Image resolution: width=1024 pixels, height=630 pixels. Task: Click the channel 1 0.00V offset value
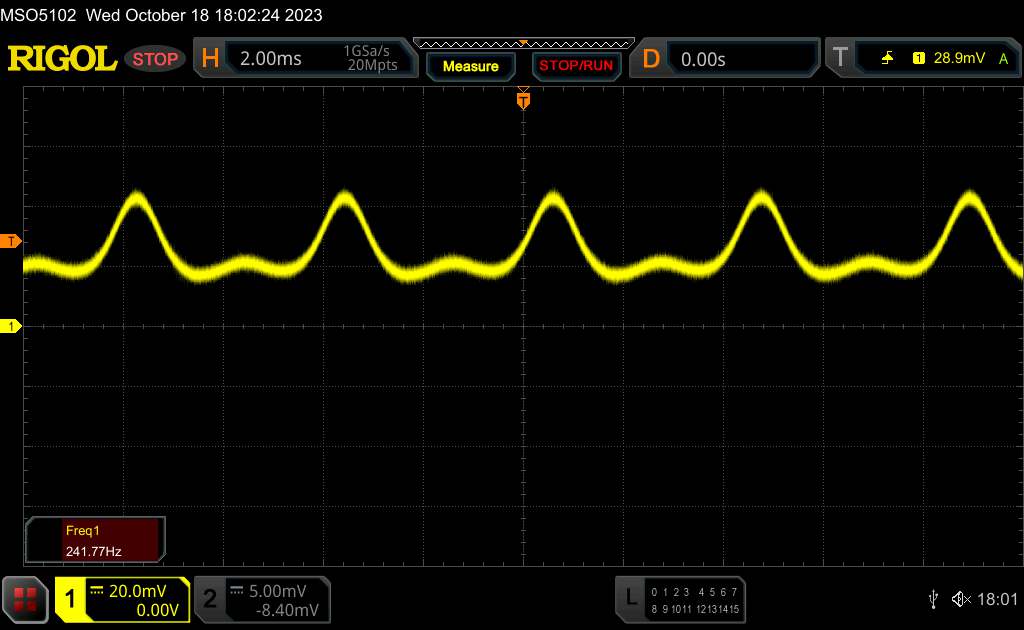pos(157,610)
